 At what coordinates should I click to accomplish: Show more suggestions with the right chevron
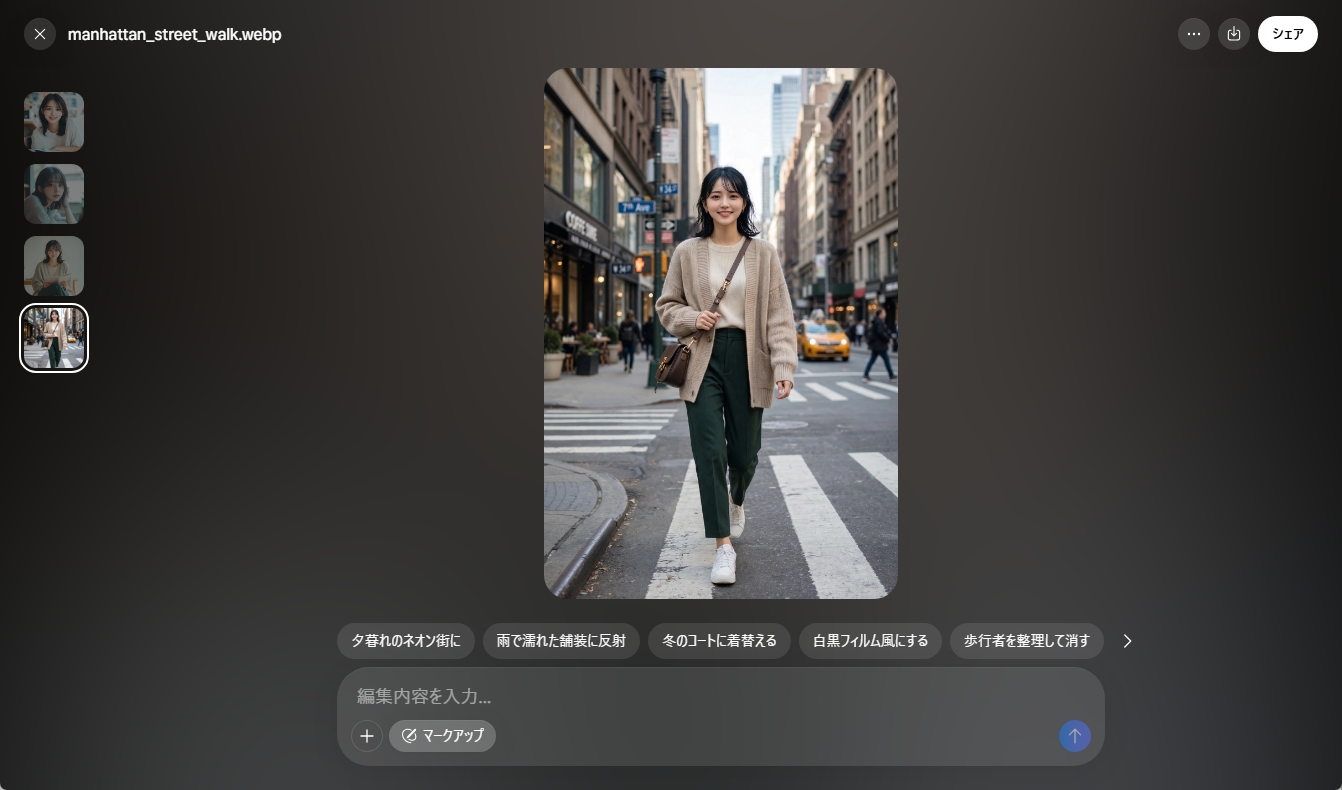pos(1127,641)
